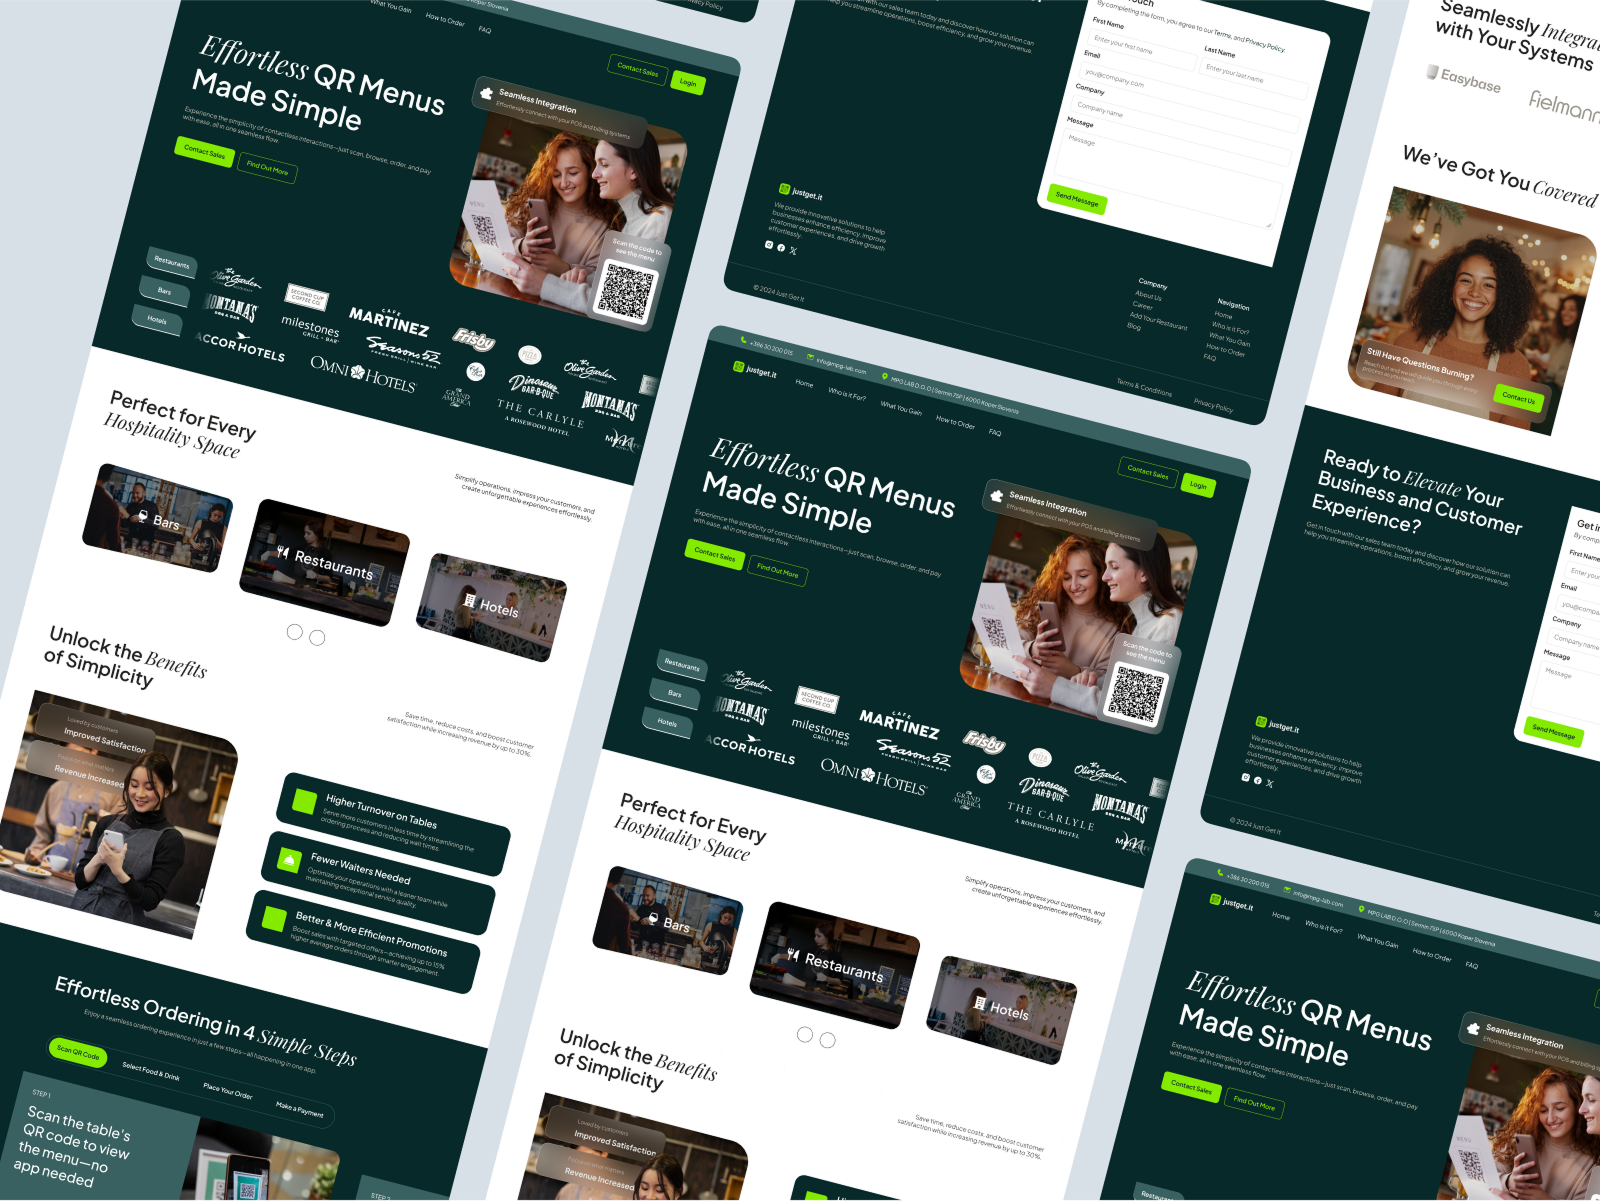Open the Add Your Restaurant footer link

pos(1159,321)
